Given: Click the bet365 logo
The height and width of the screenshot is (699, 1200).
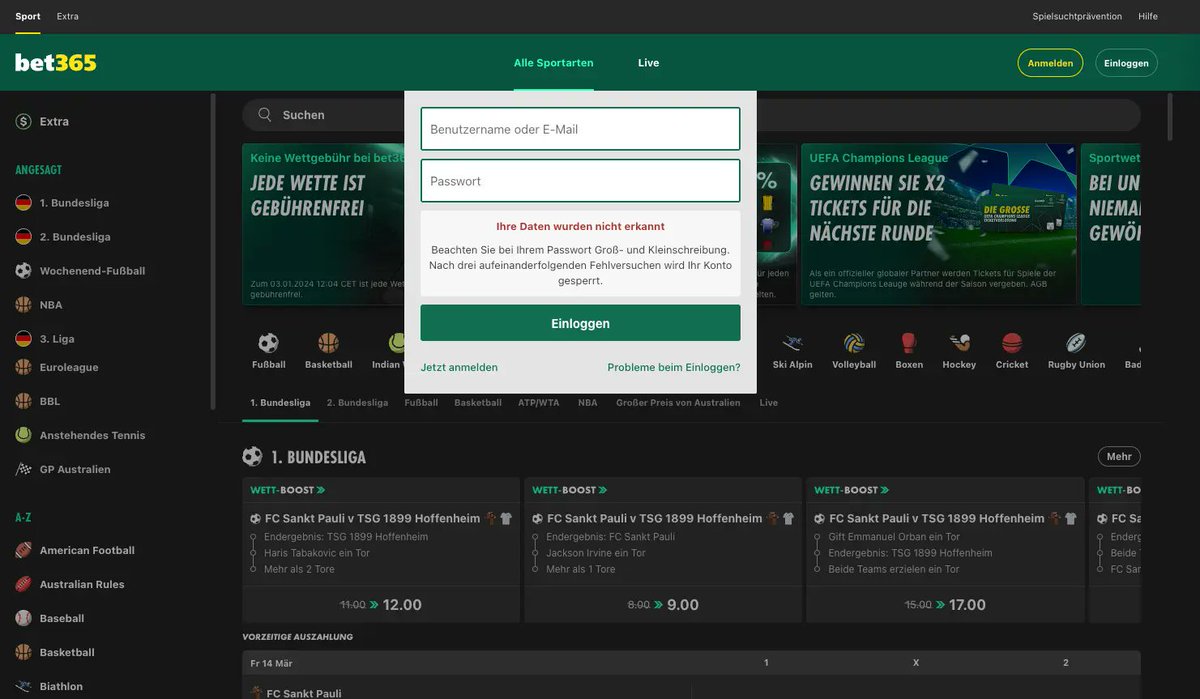Looking at the screenshot, I should (x=56, y=62).
